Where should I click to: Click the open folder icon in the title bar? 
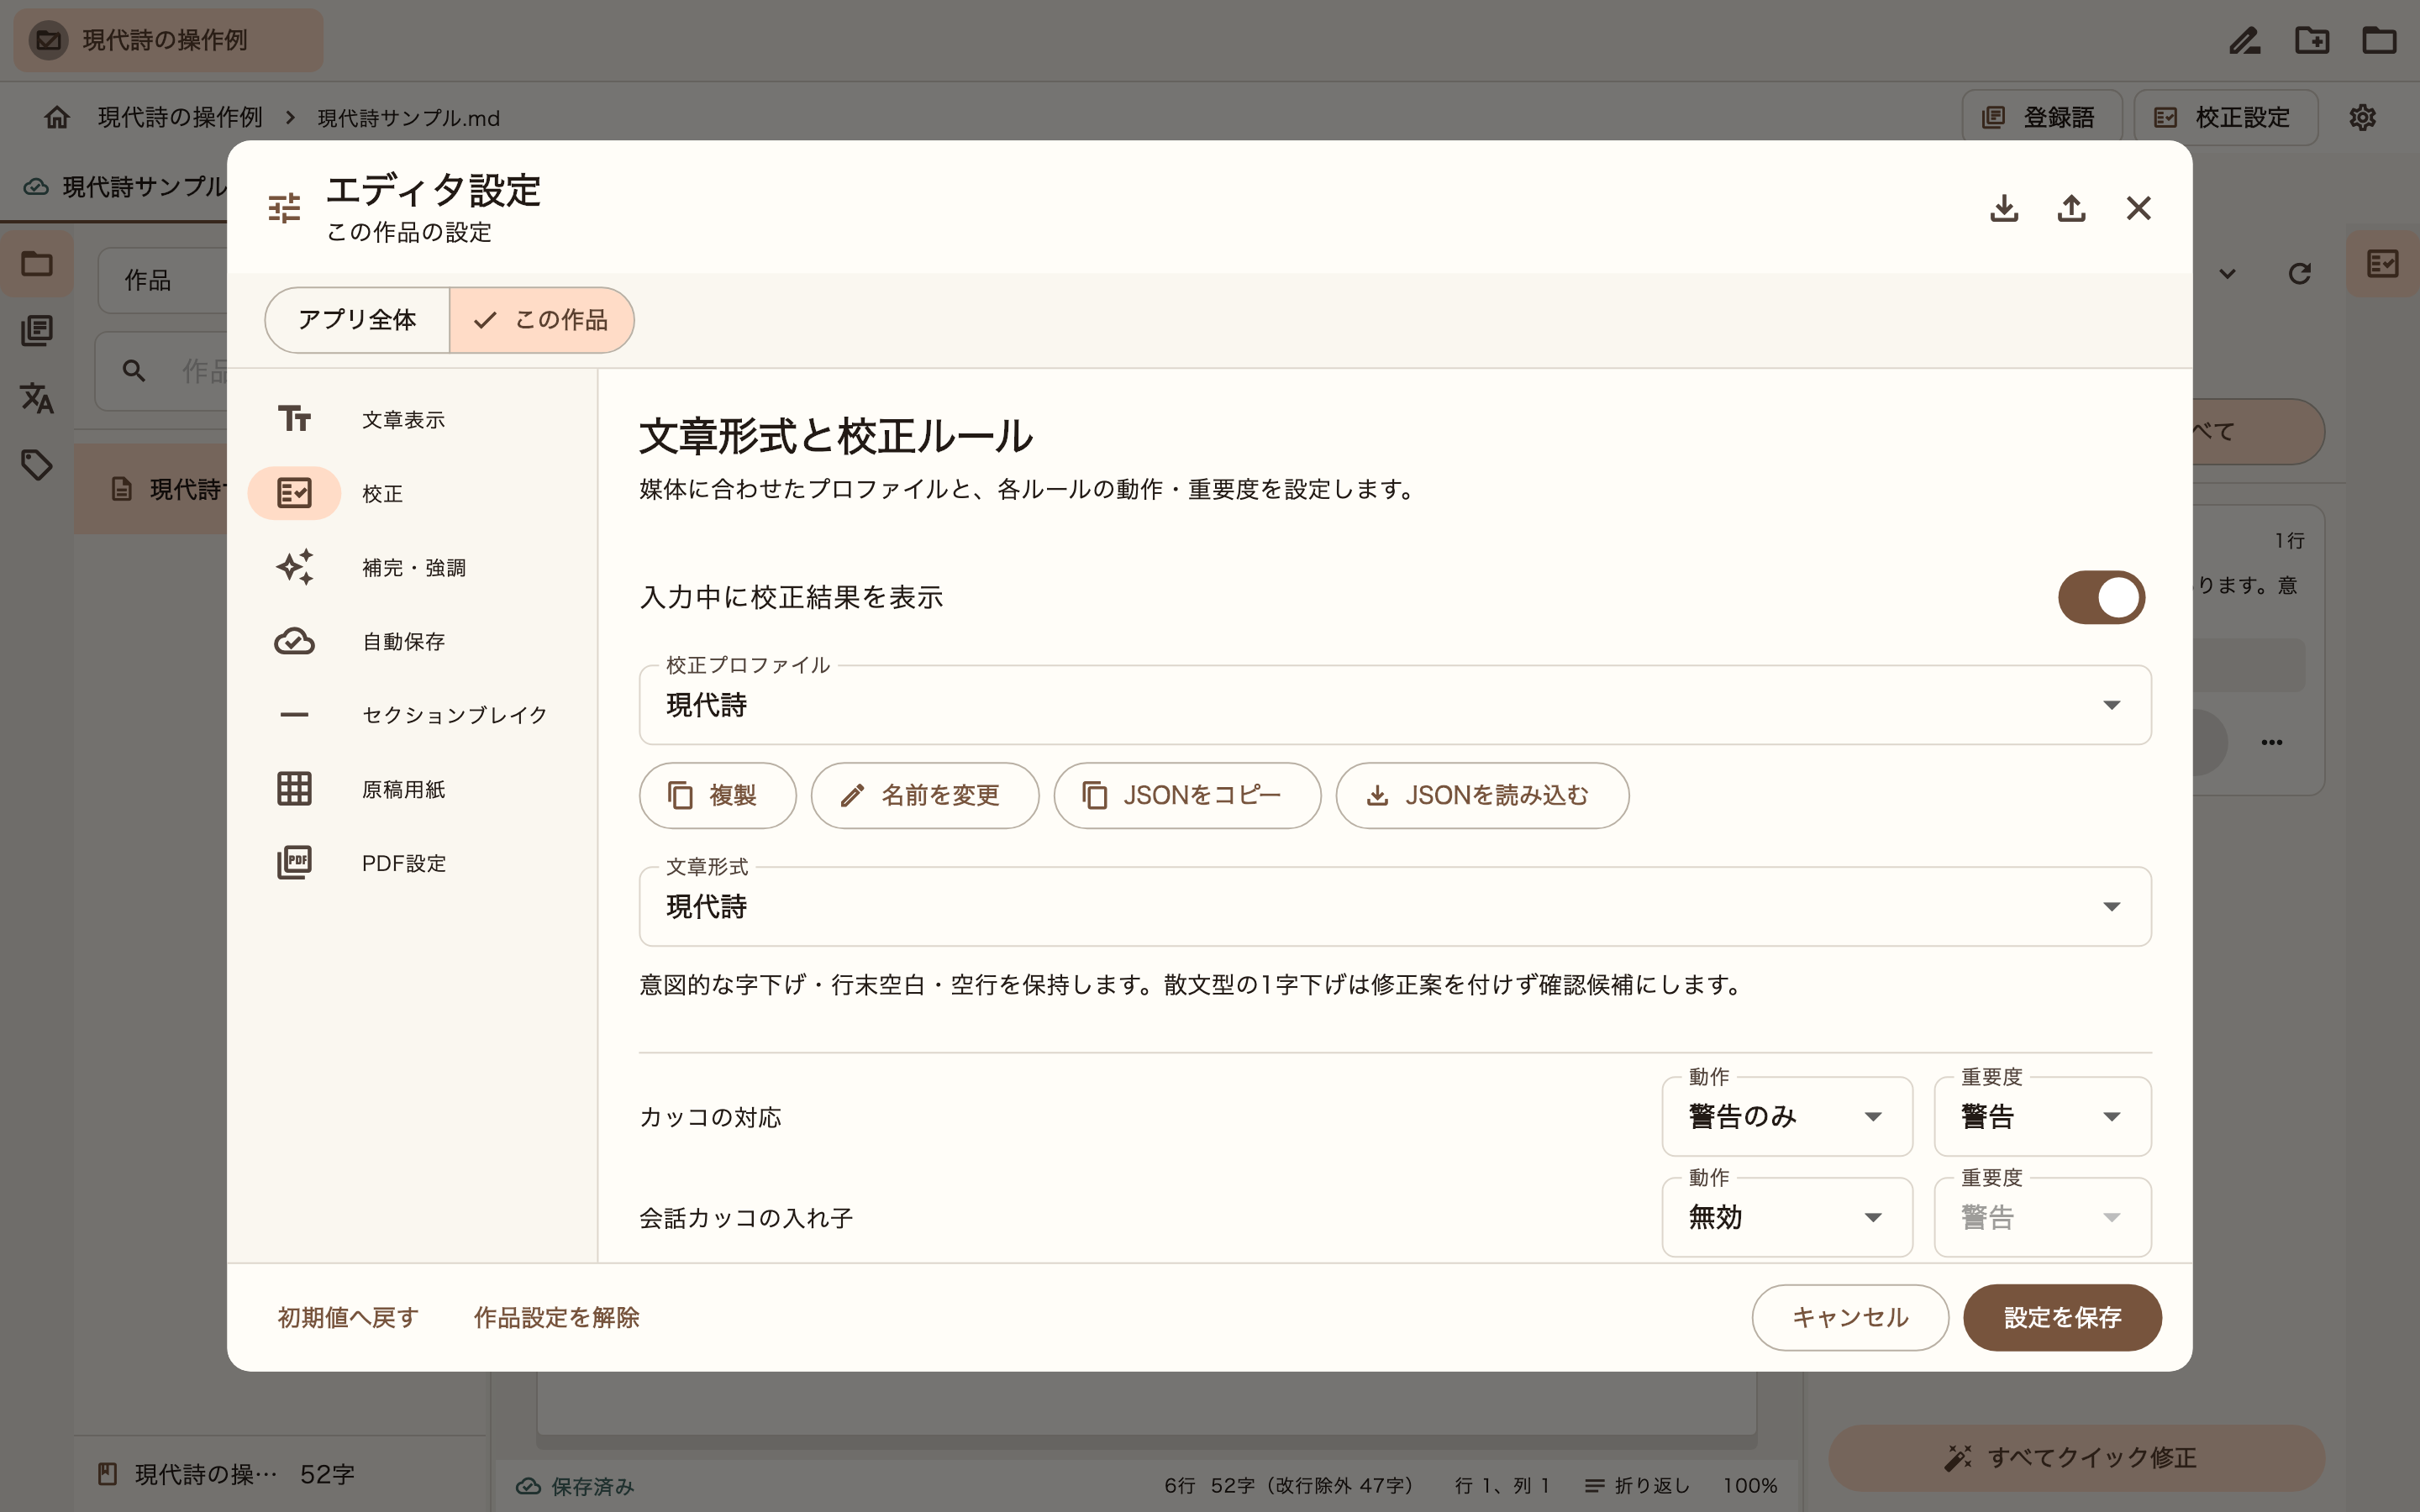click(2379, 40)
